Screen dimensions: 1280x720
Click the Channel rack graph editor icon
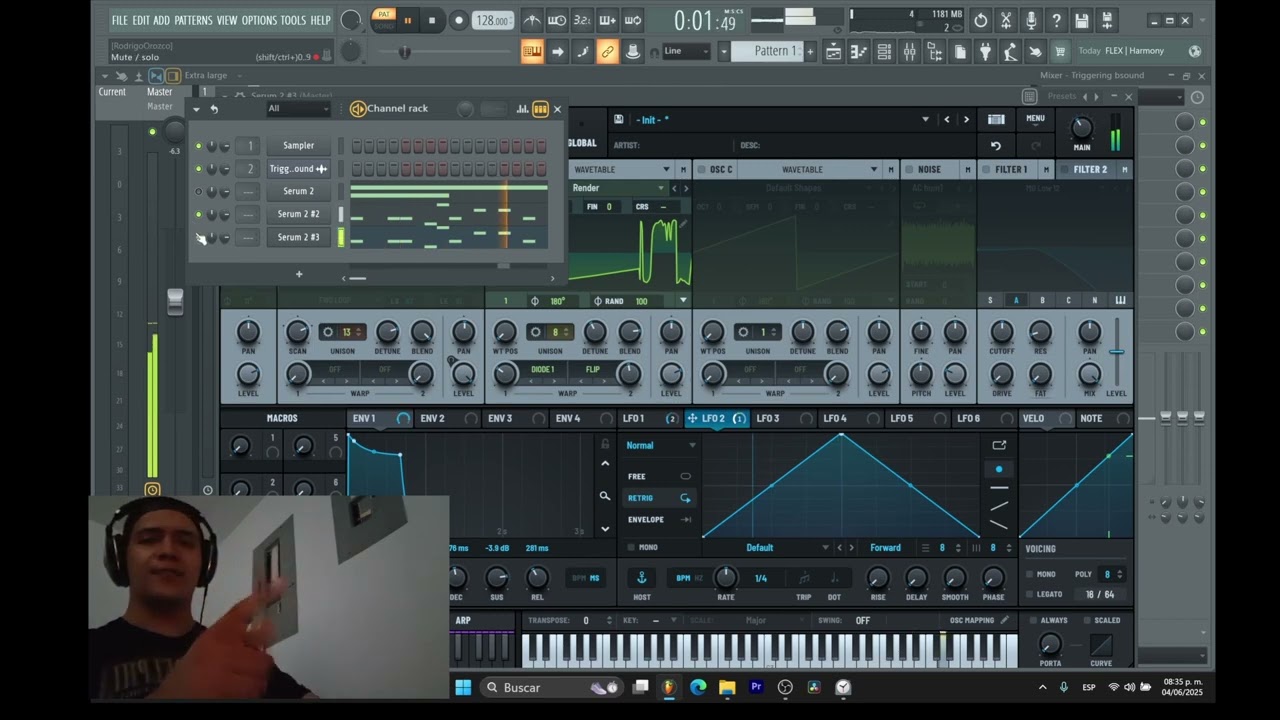click(x=522, y=109)
